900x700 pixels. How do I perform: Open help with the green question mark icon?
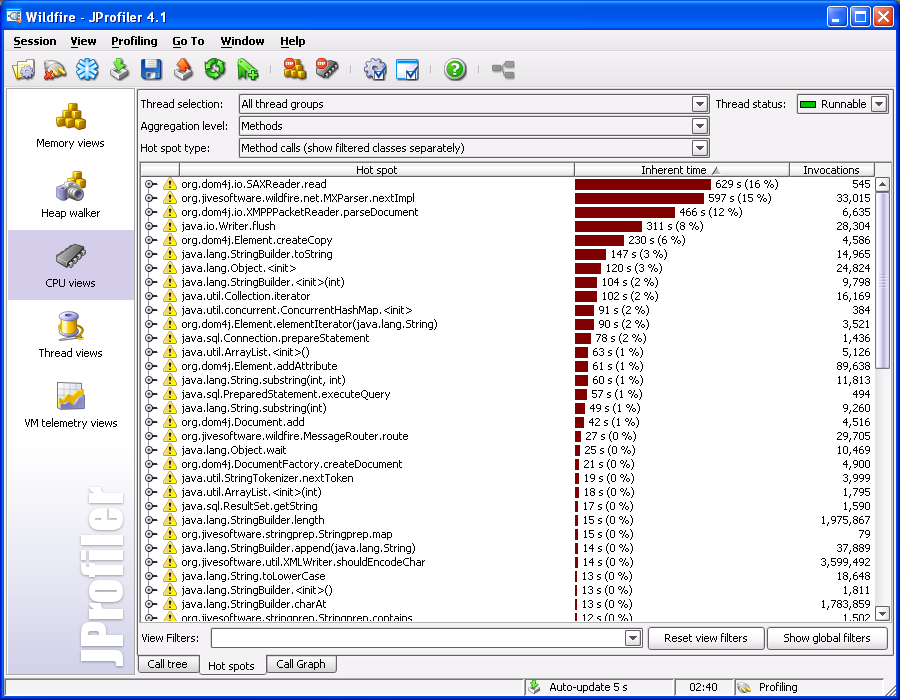coord(455,70)
